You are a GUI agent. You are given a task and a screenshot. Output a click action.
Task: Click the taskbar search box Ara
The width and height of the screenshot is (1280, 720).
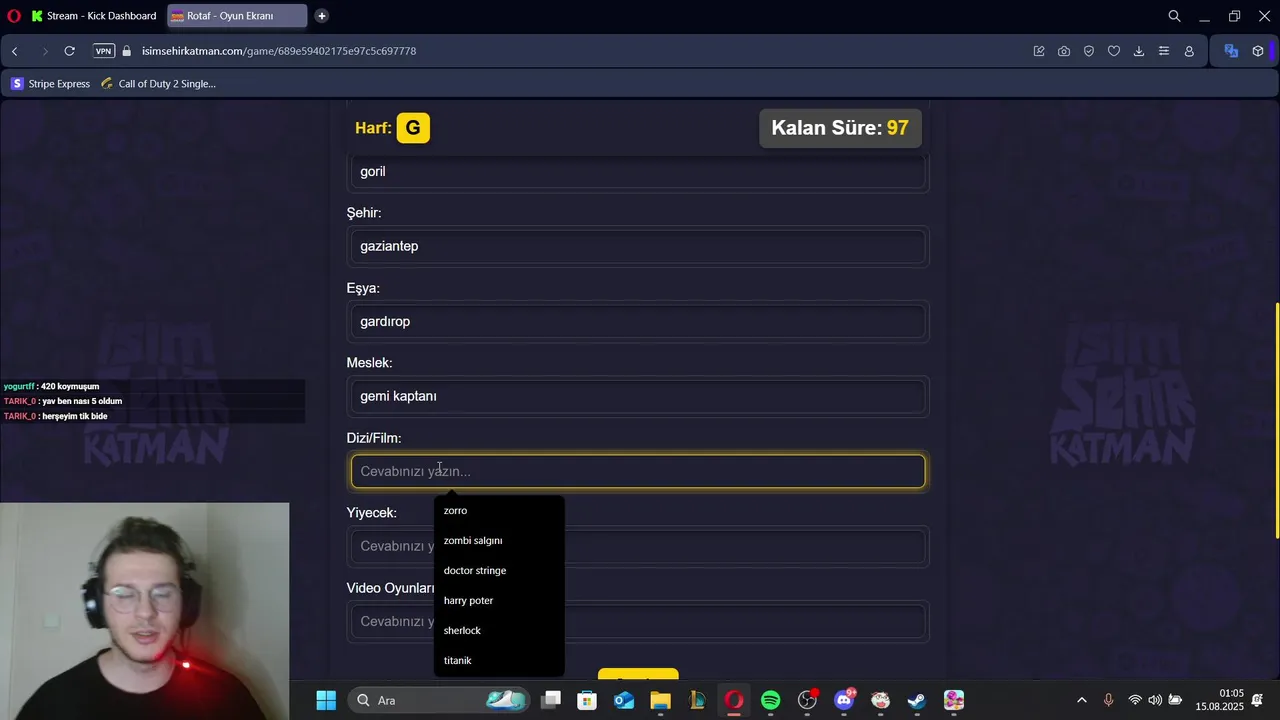(438, 700)
